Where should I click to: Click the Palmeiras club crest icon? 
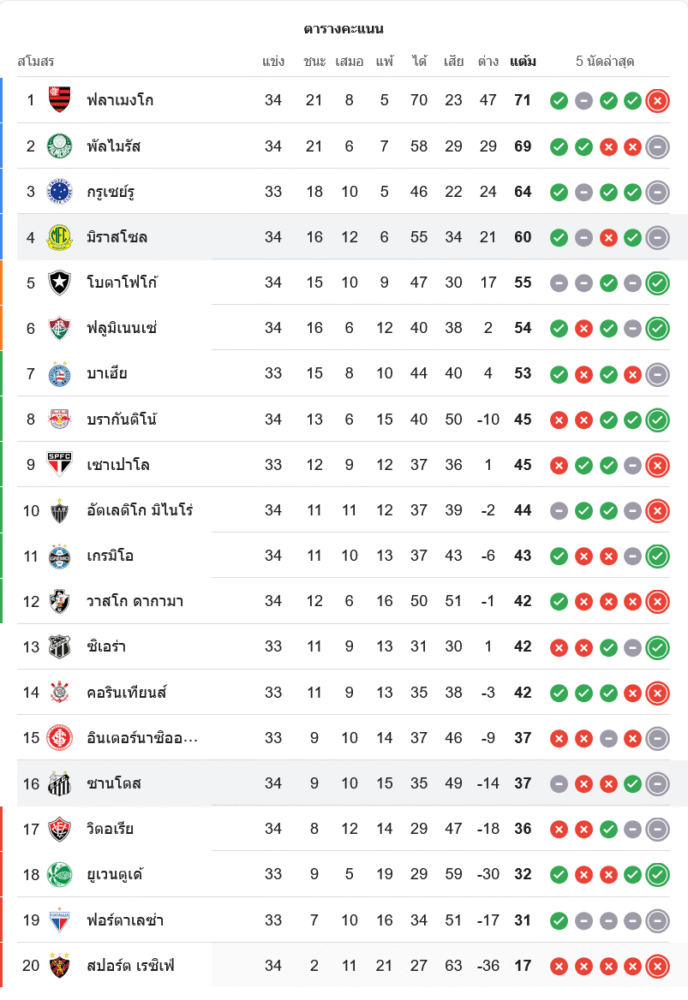tap(60, 146)
